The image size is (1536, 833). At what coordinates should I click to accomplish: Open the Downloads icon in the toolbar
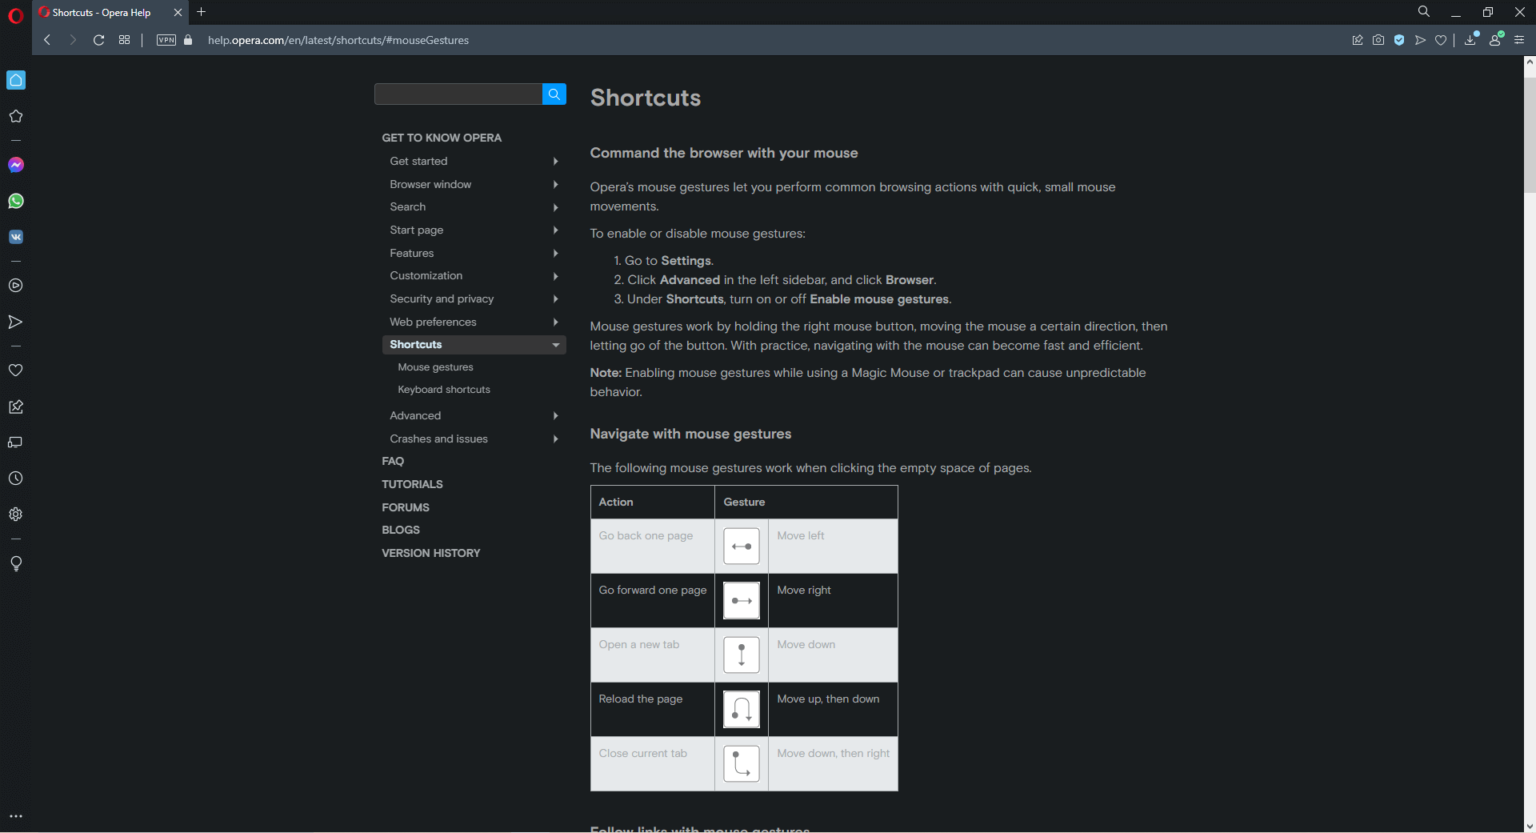point(1470,40)
